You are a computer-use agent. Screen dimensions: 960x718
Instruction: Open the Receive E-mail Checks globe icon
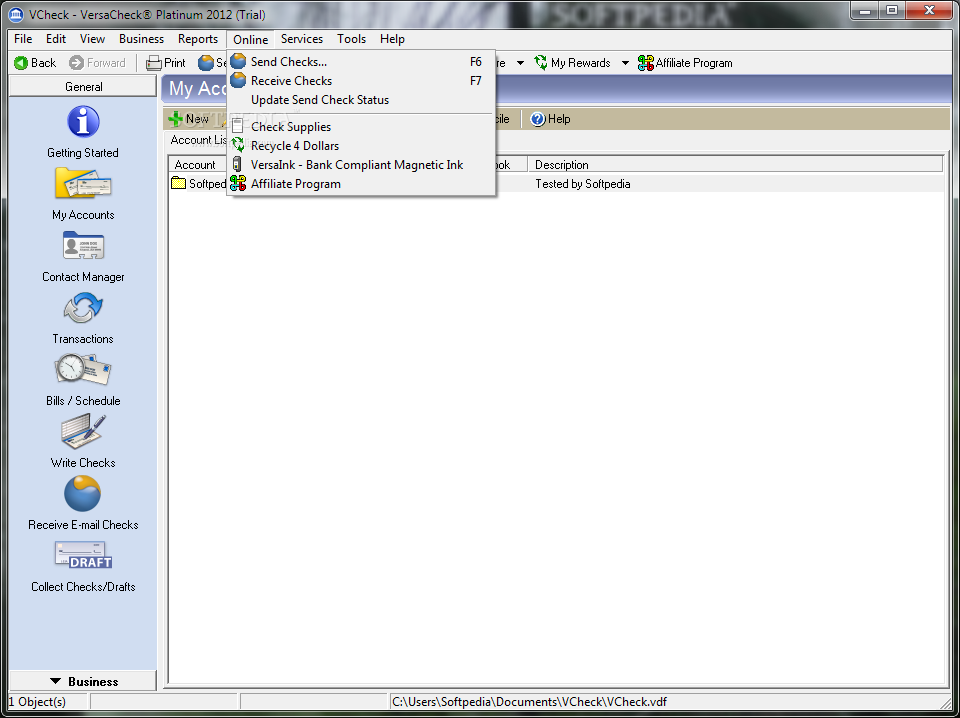click(83, 494)
